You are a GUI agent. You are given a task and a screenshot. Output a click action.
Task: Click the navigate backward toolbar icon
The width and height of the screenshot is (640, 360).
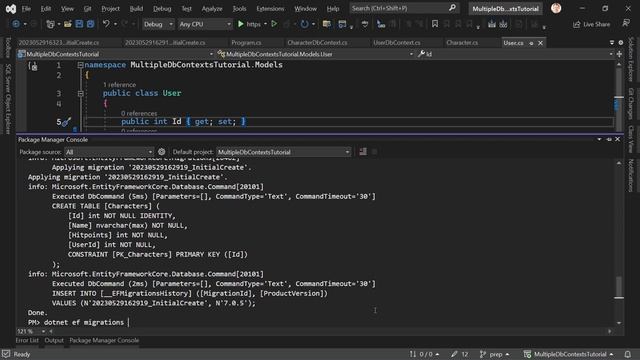coord(16,24)
